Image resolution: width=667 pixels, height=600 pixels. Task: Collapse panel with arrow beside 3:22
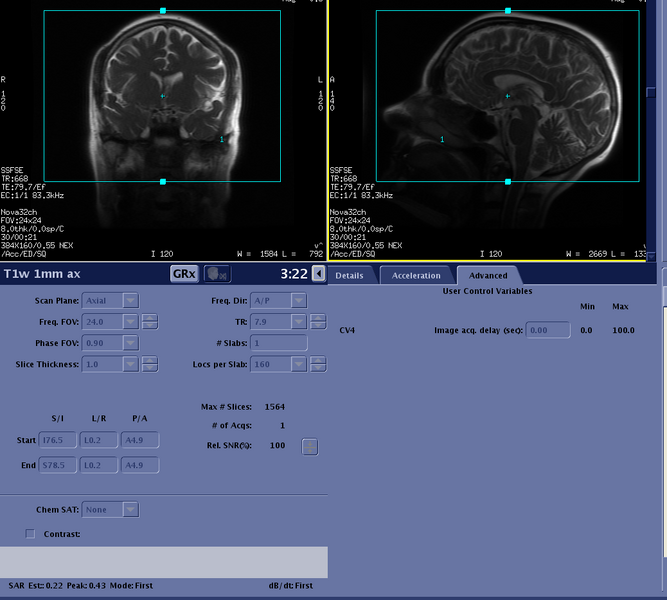coord(318,274)
